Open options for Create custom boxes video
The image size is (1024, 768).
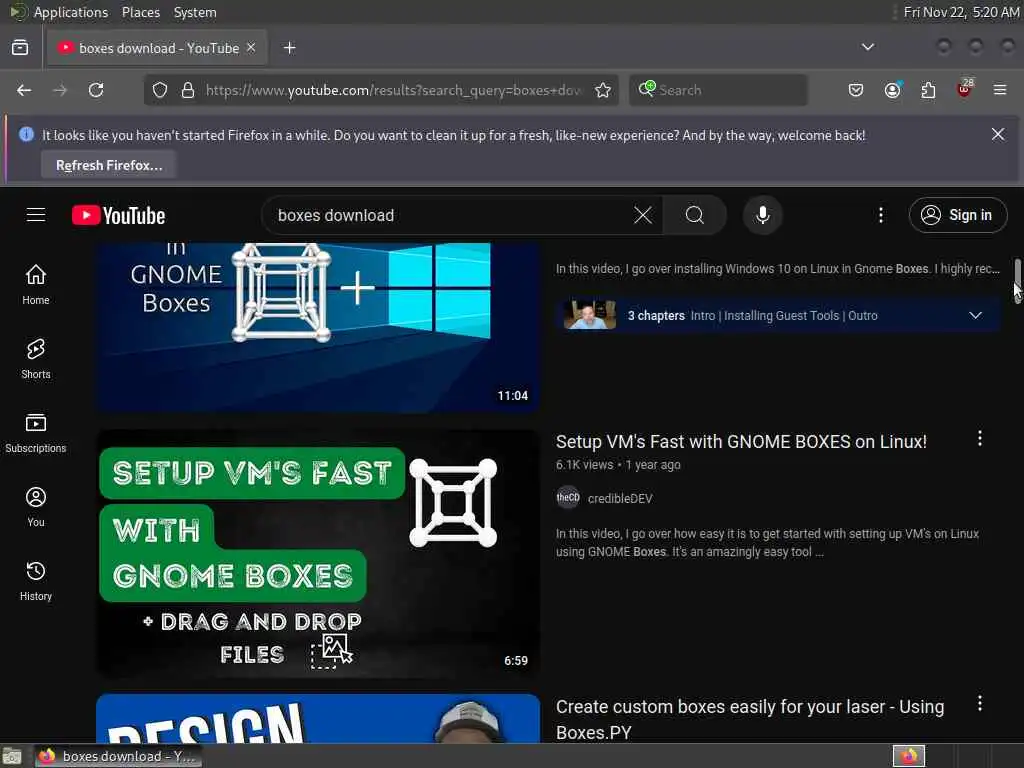980,703
